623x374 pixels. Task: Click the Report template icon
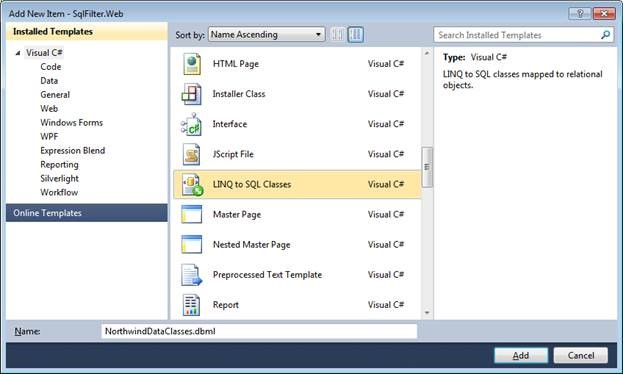click(192, 305)
